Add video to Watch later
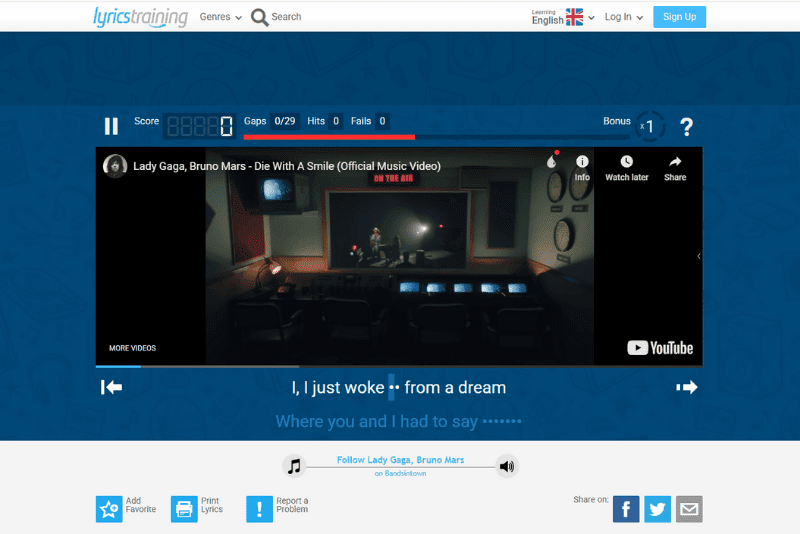The image size is (800, 534). (627, 168)
